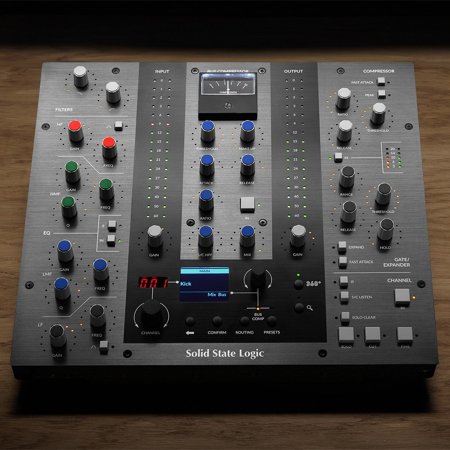Toggle the S/C LISTEN switch
The height and width of the screenshot is (450, 450).
coord(344,296)
